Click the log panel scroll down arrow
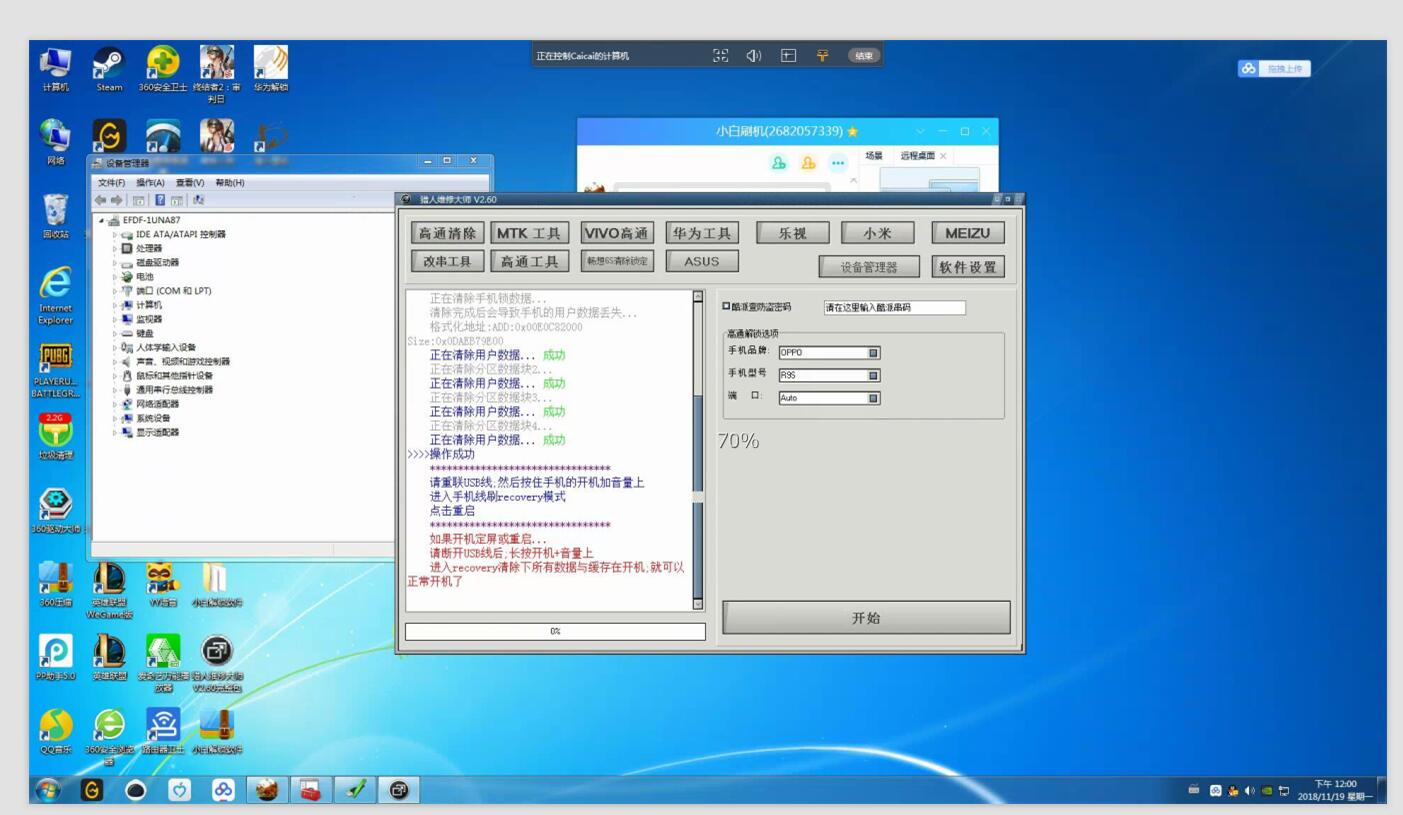 (x=698, y=603)
